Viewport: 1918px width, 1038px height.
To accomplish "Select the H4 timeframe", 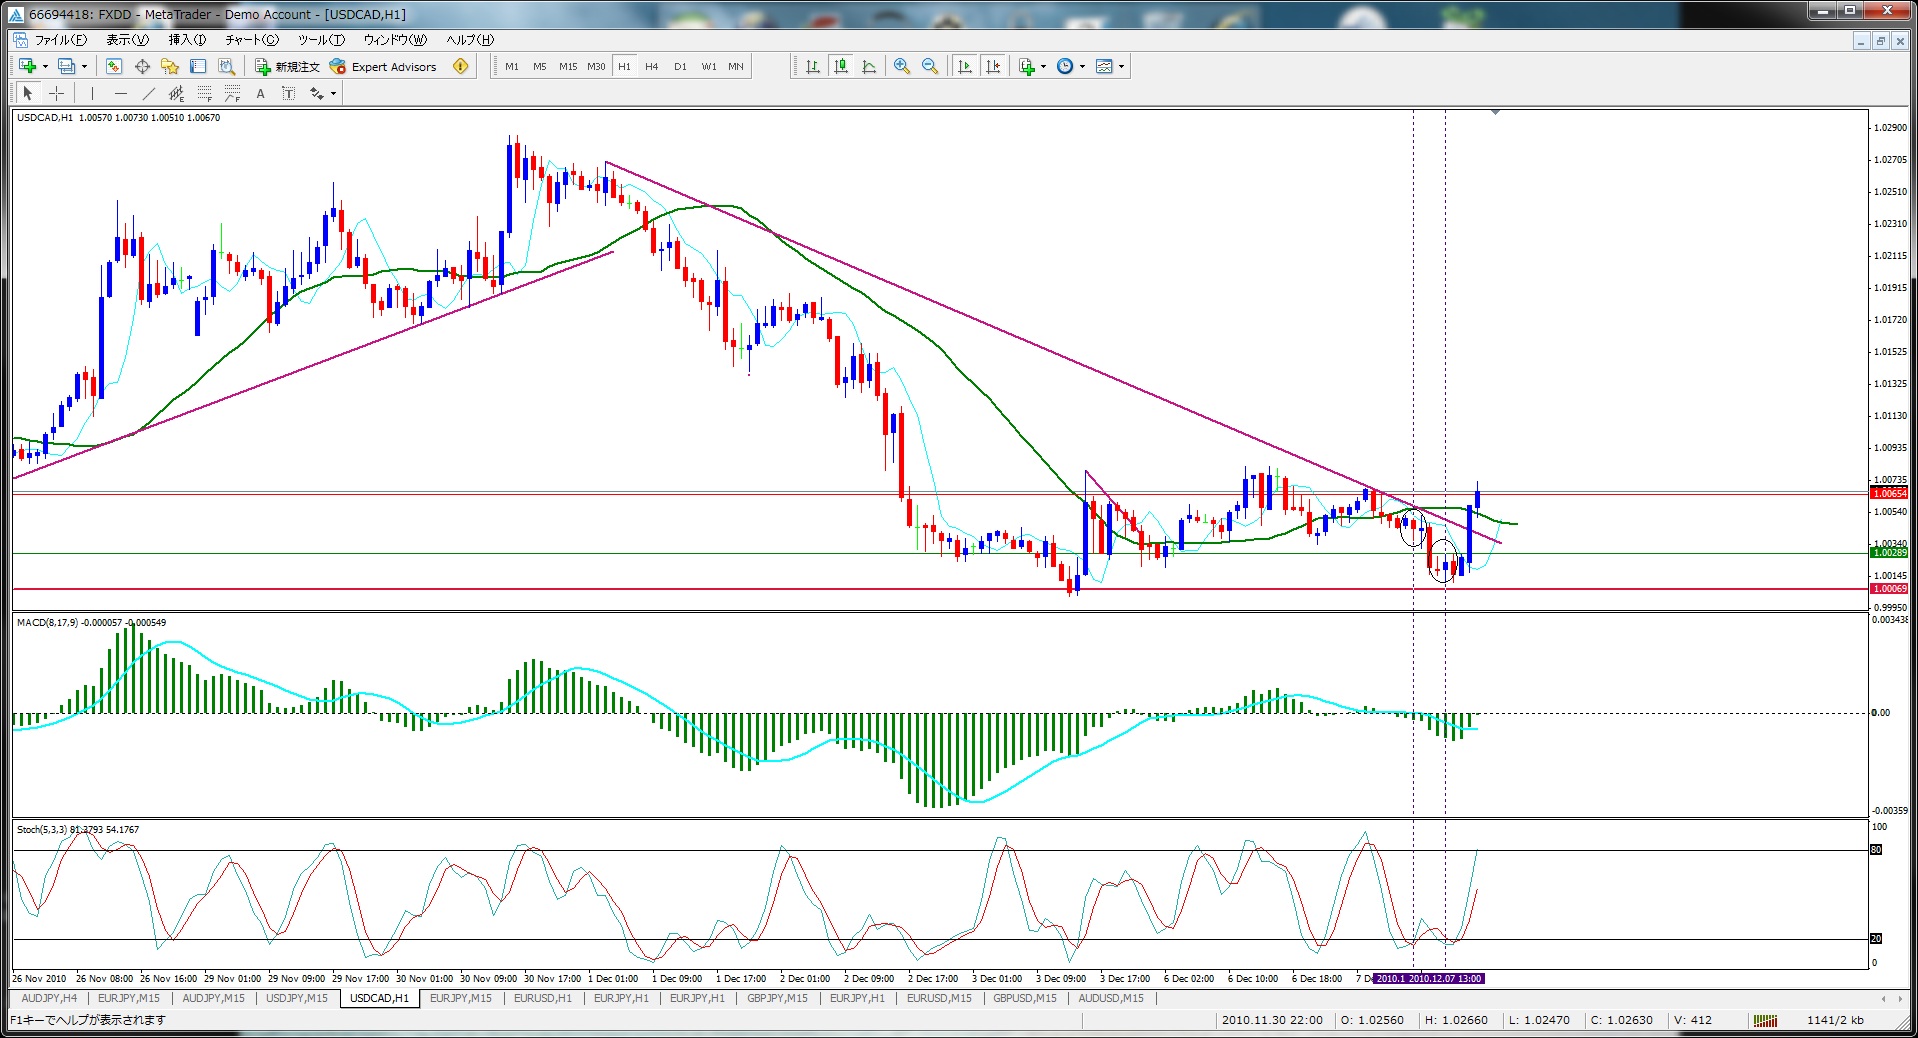I will click(652, 67).
